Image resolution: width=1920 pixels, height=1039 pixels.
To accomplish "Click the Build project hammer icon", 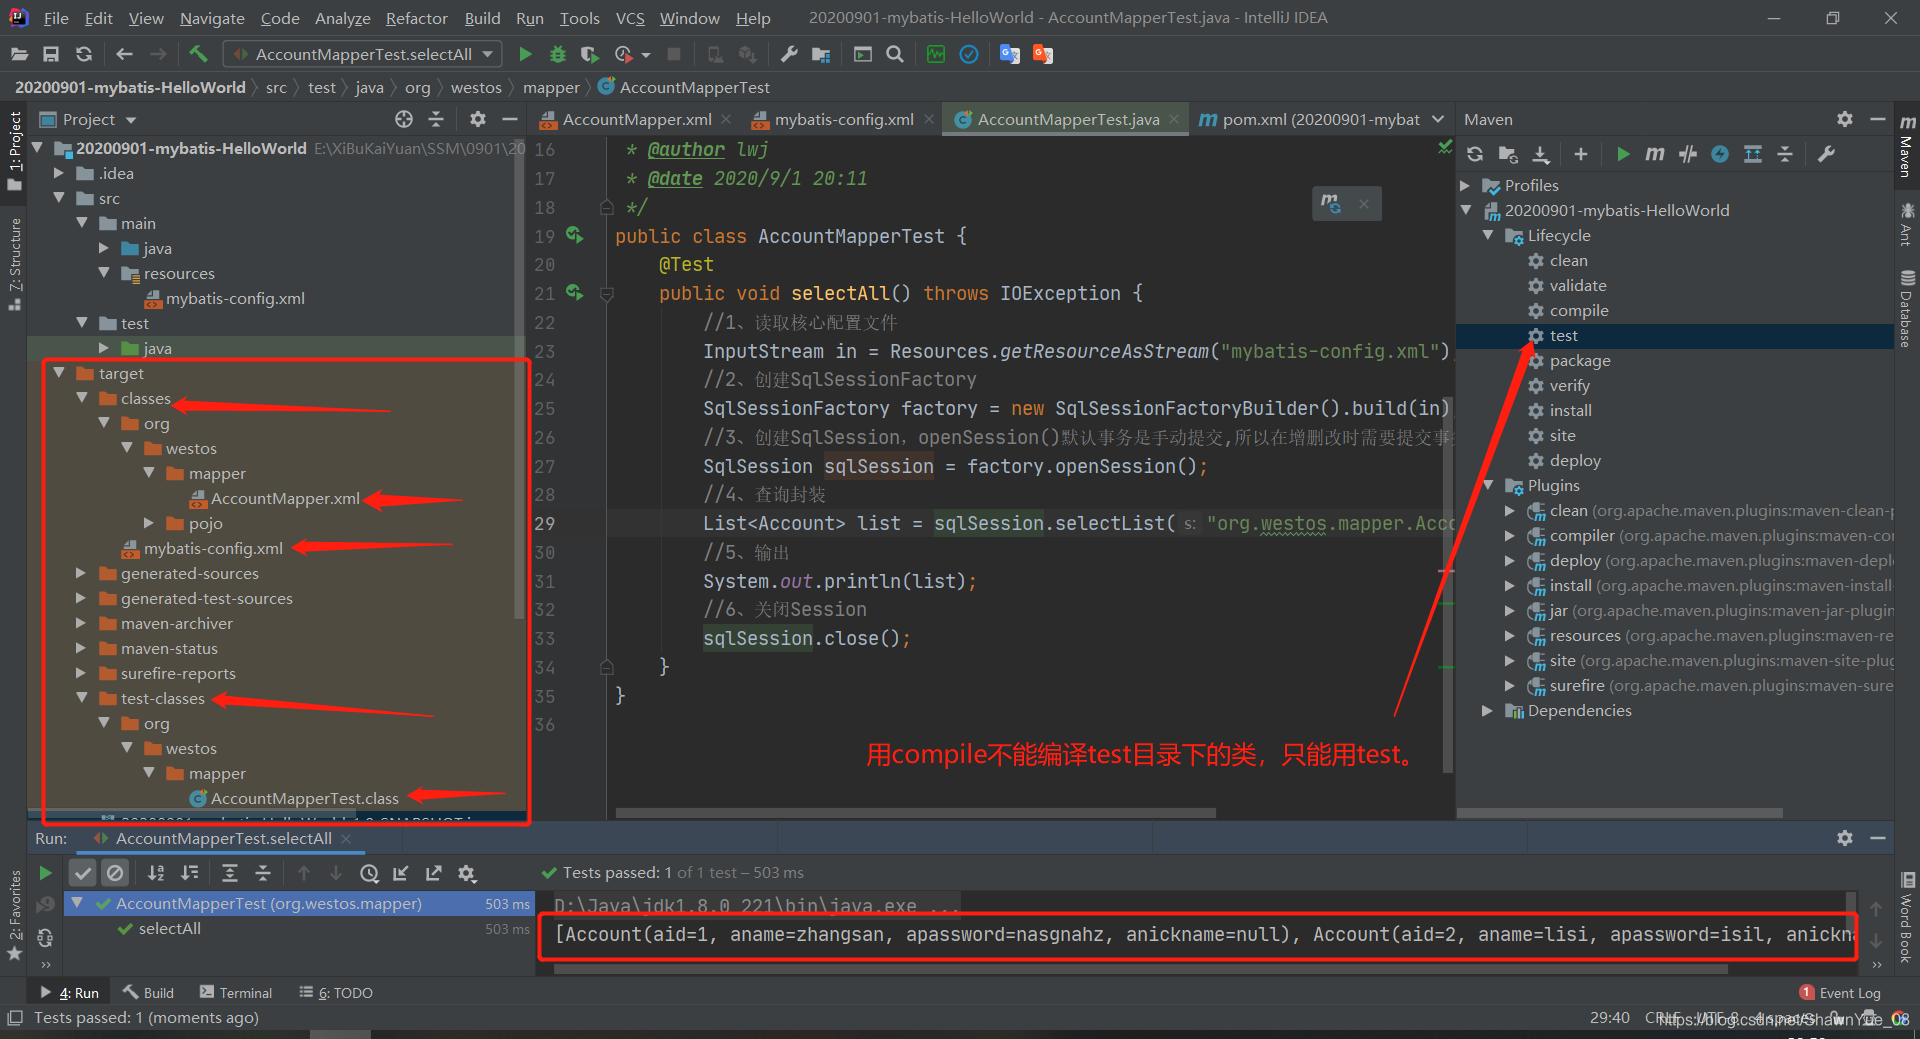I will point(198,54).
